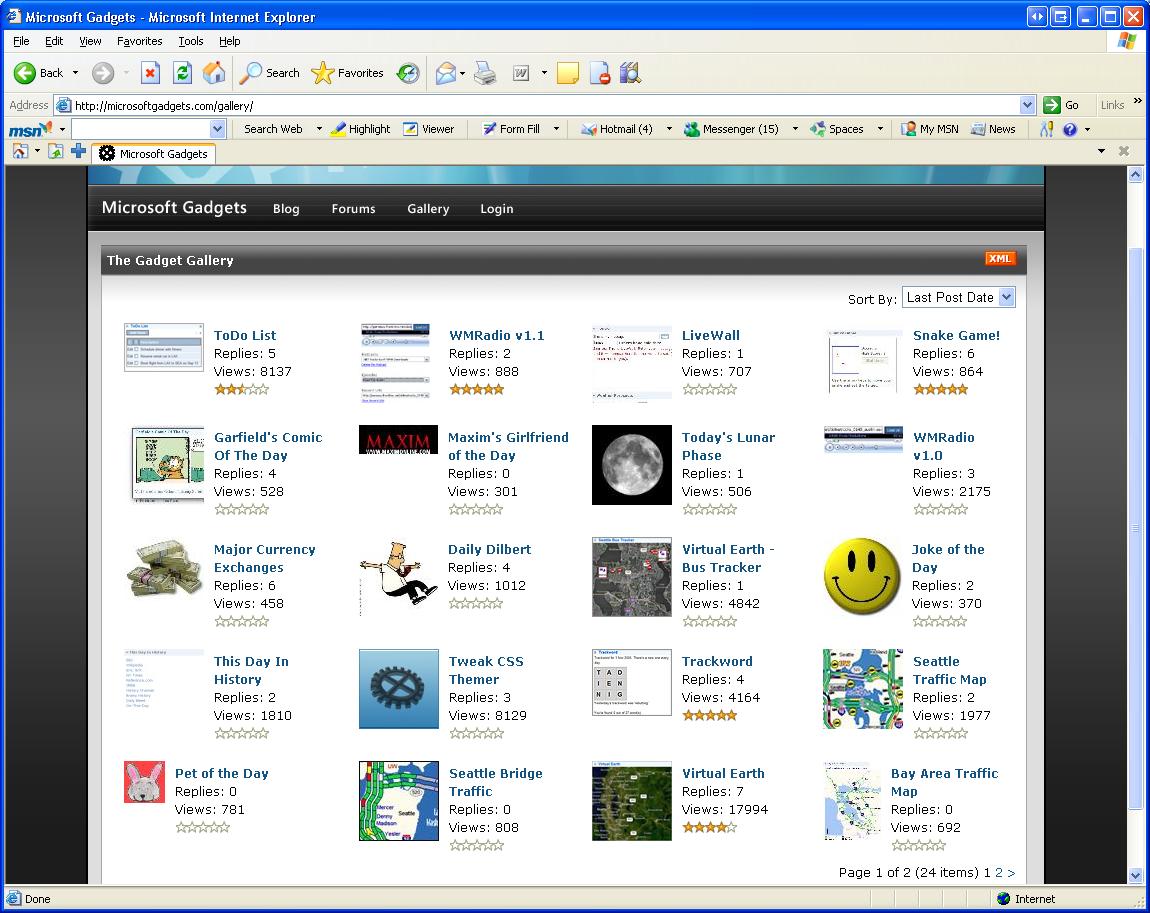Print the page with the printer icon
This screenshot has width=1150, height=913.
coord(485,73)
